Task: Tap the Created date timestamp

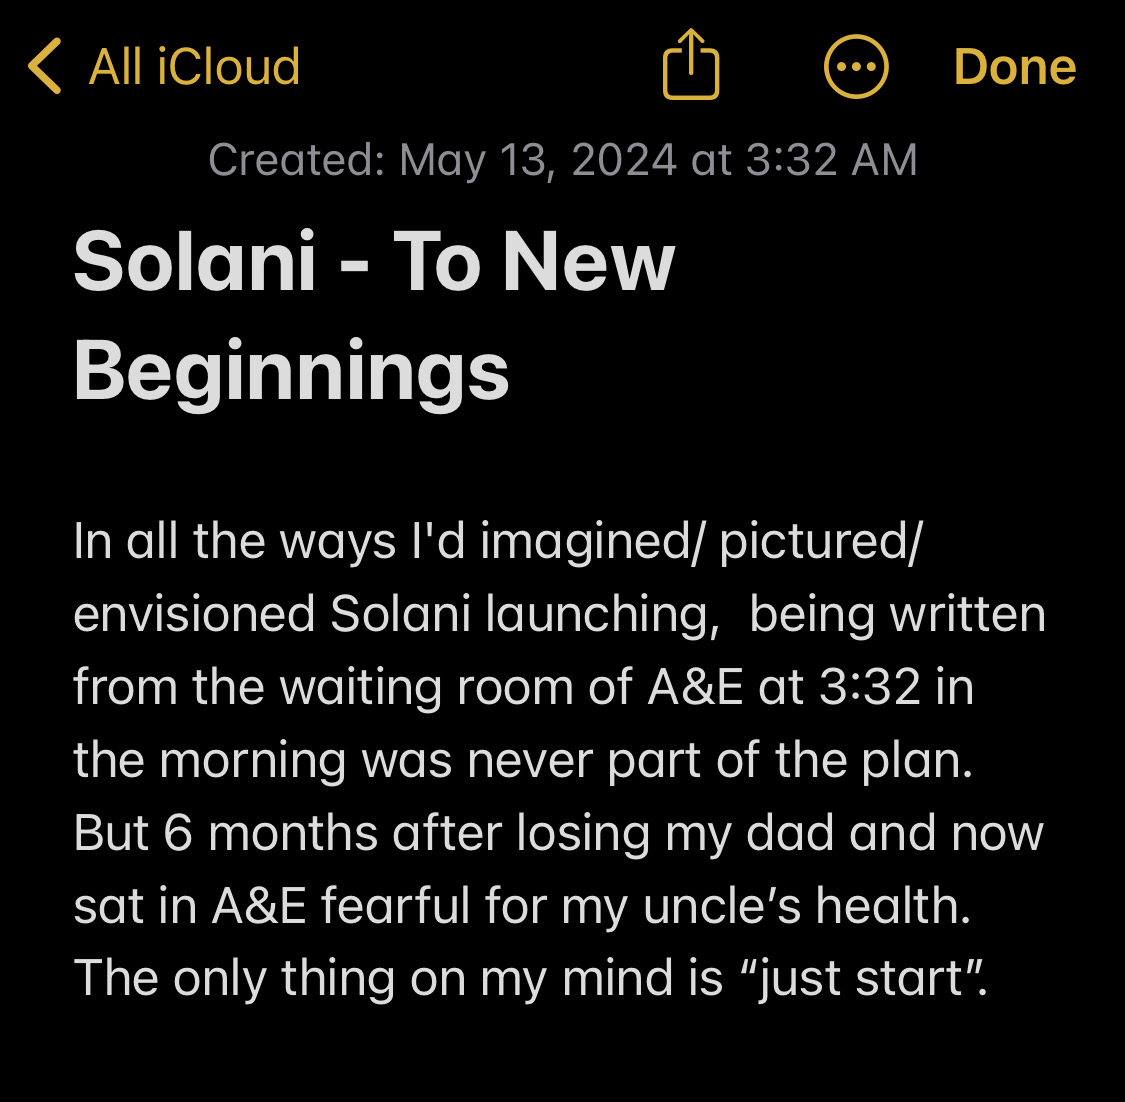Action: click(x=563, y=159)
